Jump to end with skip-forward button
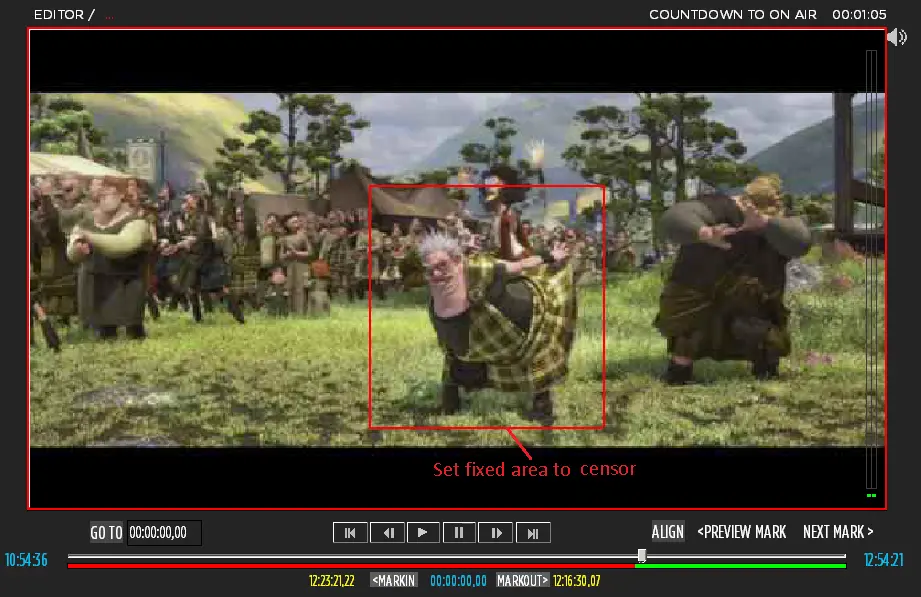The image size is (921, 597). pos(533,533)
